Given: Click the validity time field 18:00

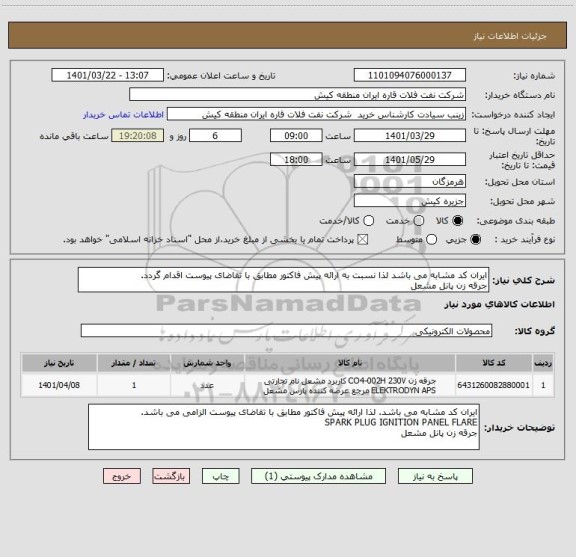Looking at the screenshot, I should [296, 159].
